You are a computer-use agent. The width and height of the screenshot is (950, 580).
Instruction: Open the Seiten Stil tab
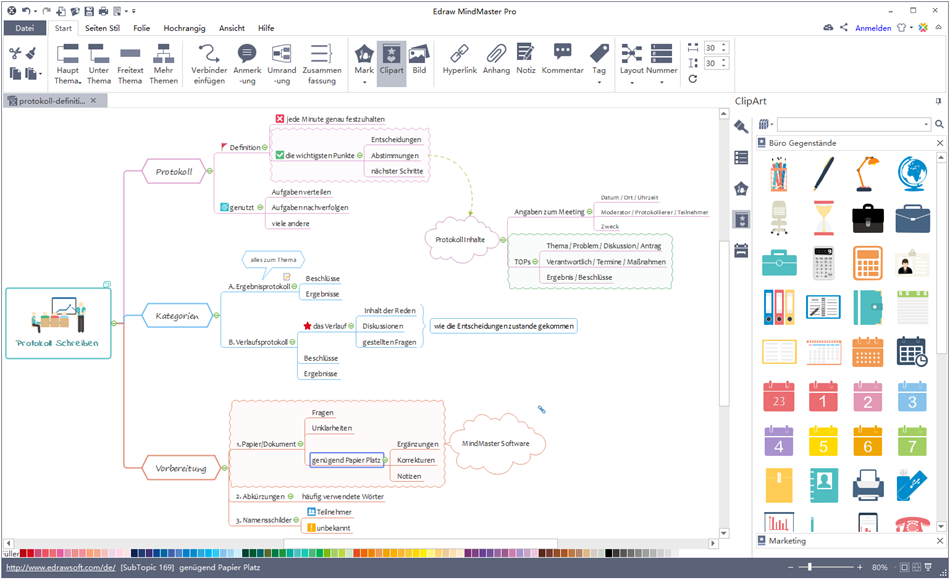[x=102, y=28]
